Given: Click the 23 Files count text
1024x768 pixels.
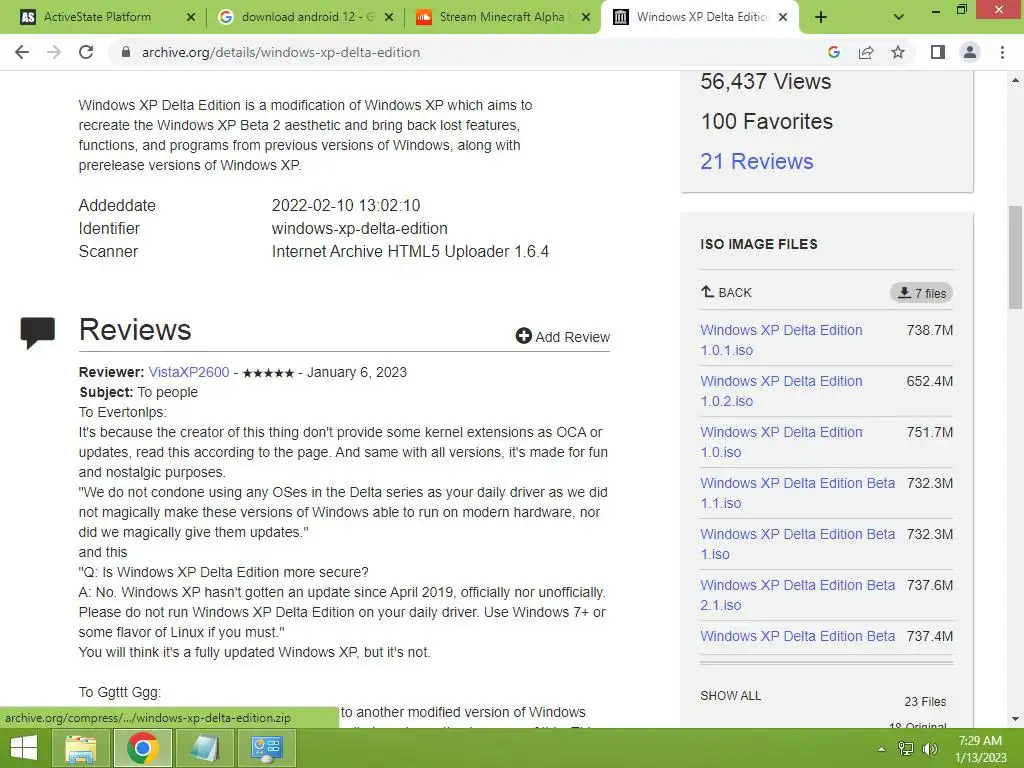Looking at the screenshot, I should 925,701.
